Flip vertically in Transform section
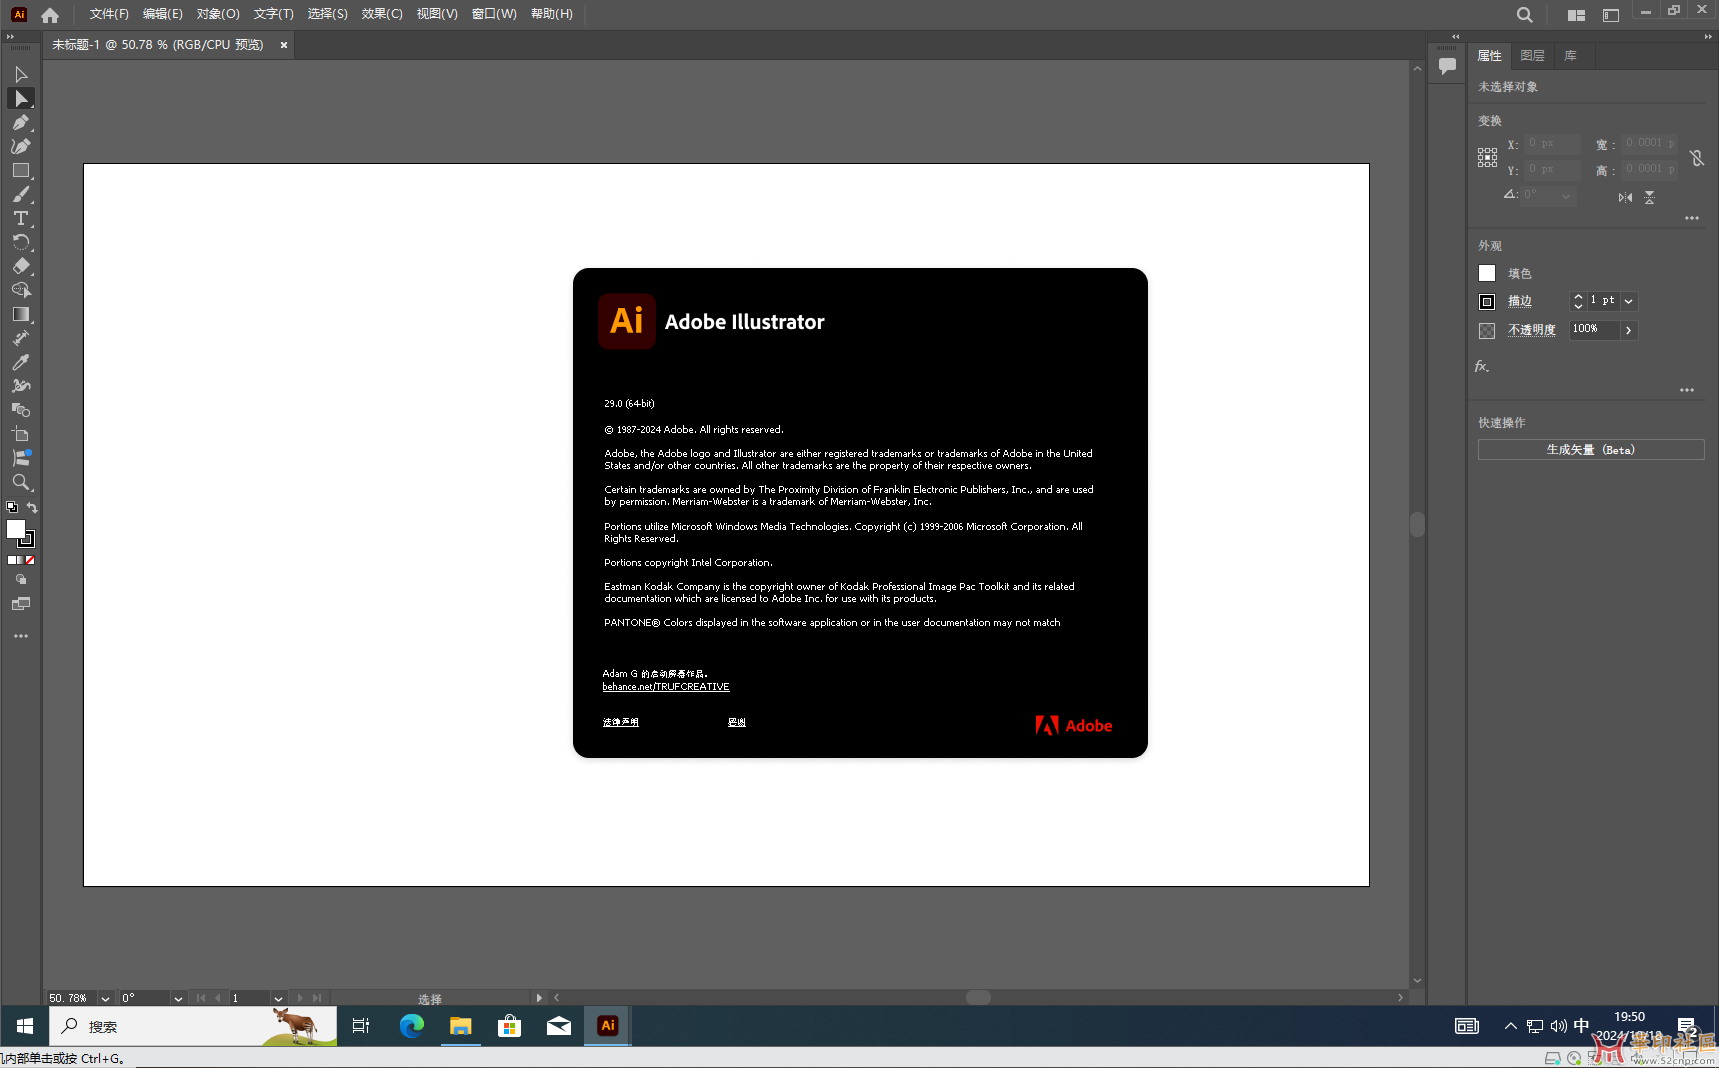 pos(1650,197)
